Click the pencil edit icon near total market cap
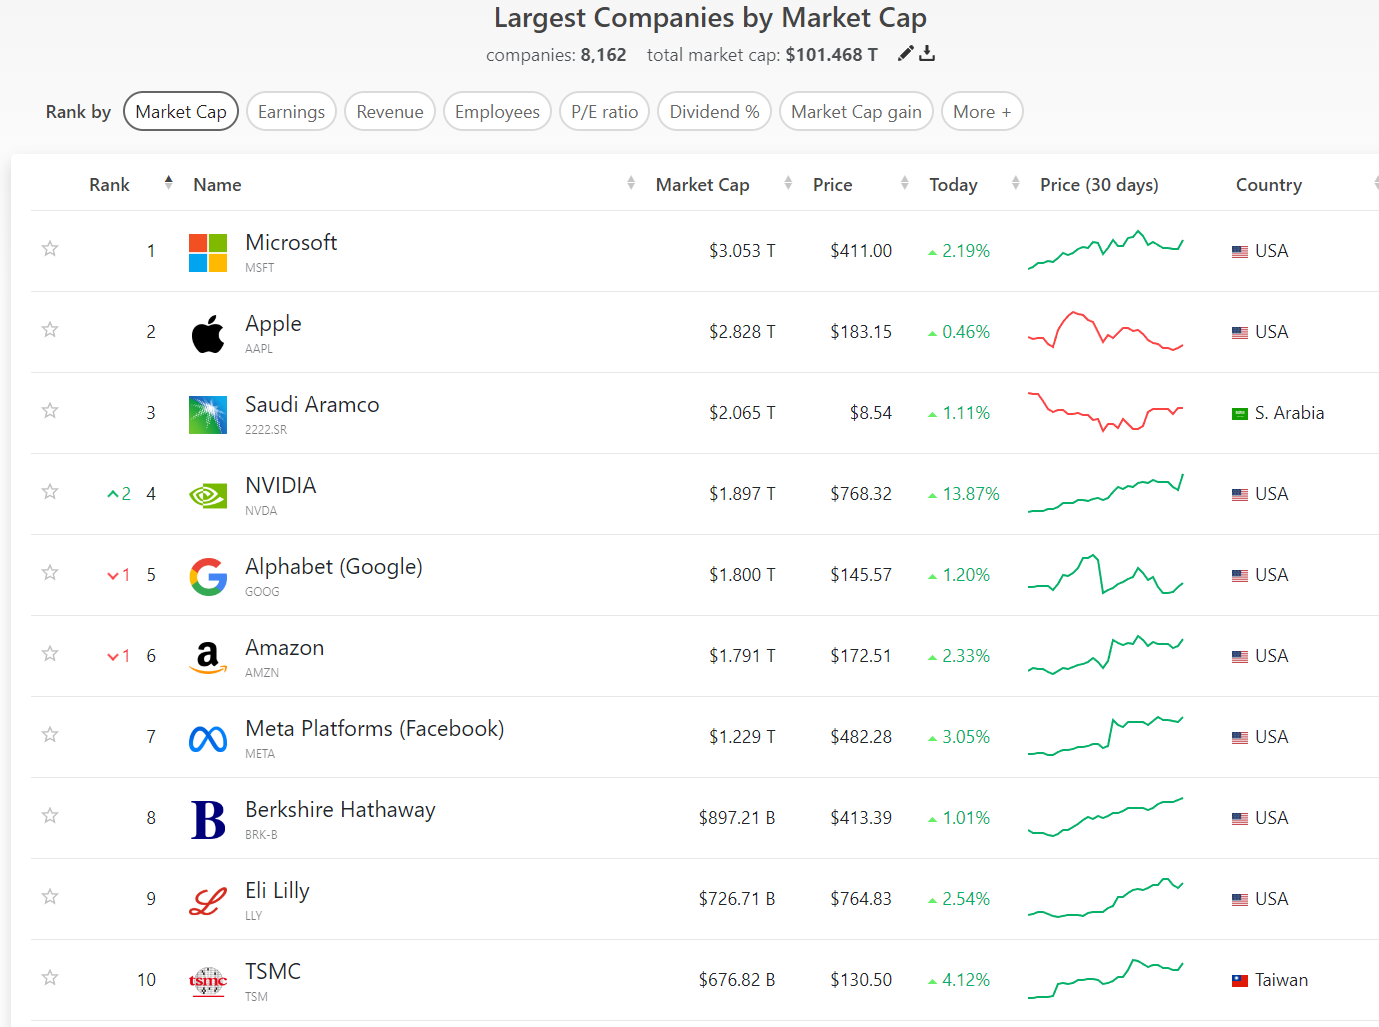 click(x=905, y=54)
